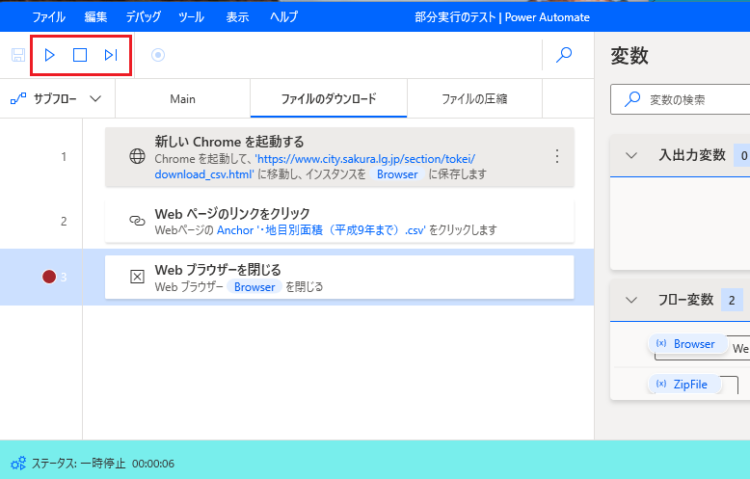The height and width of the screenshot is (479, 750).
Task: Click Browser variable in action 3
Action: click(x=254, y=287)
